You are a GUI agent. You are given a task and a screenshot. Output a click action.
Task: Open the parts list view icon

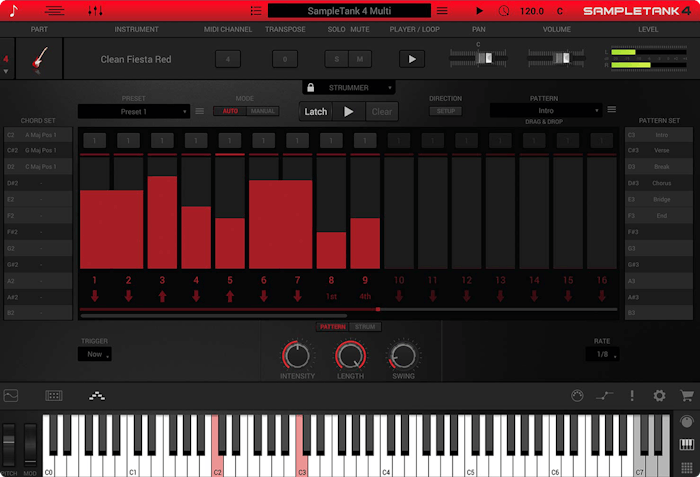(x=54, y=10)
